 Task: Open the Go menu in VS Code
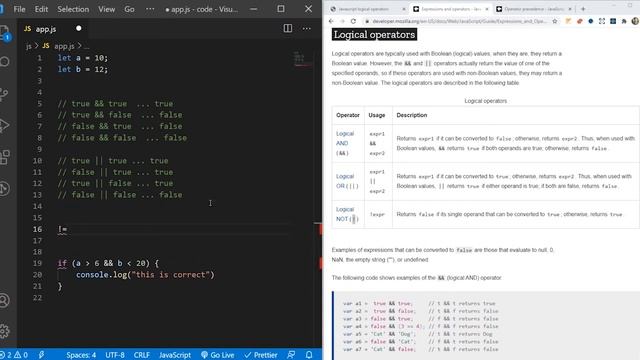(129, 9)
